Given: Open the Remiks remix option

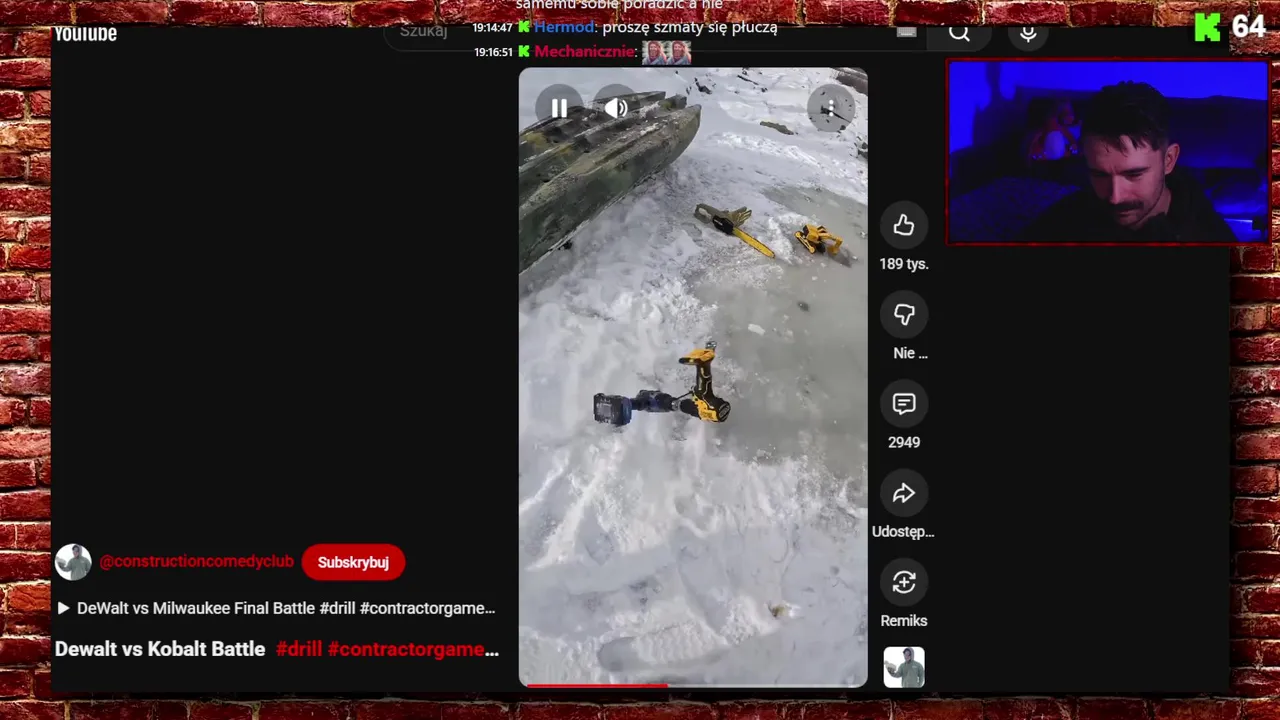Looking at the screenshot, I should tap(904, 582).
